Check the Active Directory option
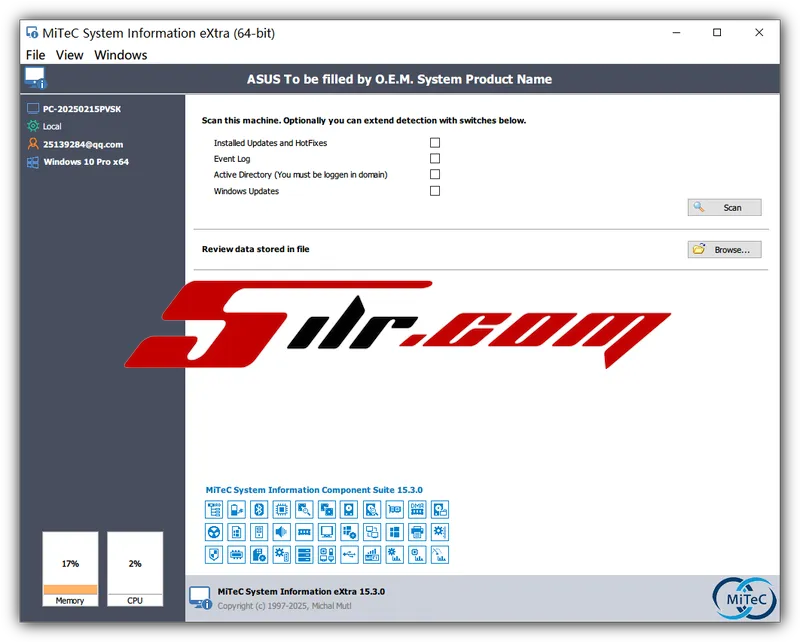The width and height of the screenshot is (800, 642). click(x=435, y=174)
